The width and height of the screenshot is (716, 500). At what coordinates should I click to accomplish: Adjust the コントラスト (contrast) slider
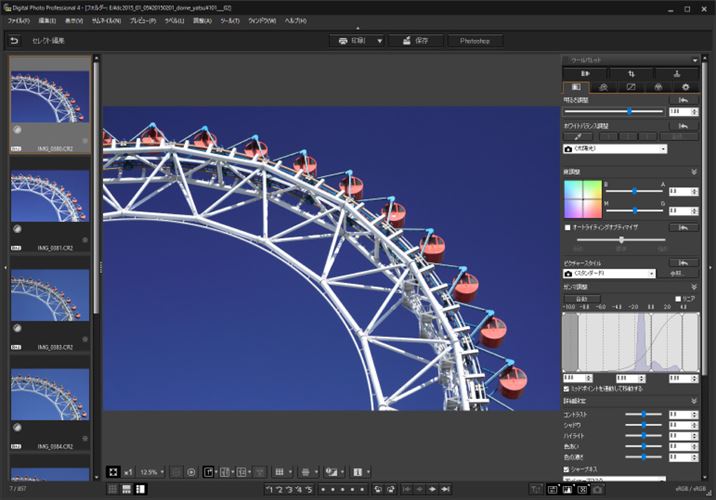[x=643, y=415]
